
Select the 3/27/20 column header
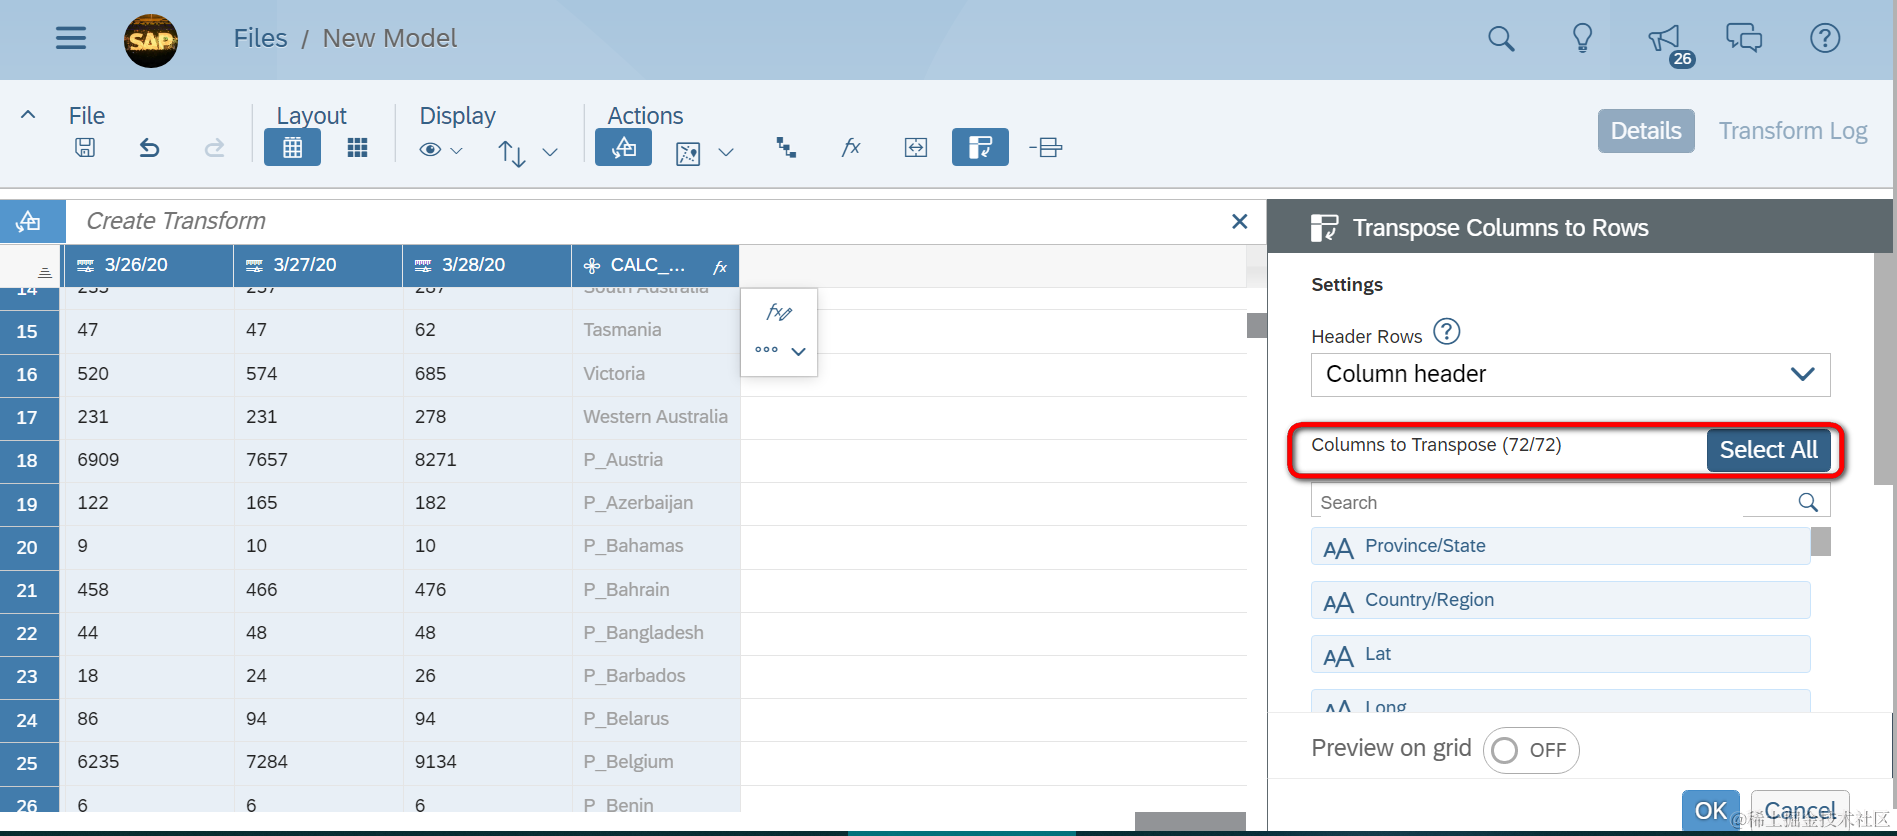point(318,265)
